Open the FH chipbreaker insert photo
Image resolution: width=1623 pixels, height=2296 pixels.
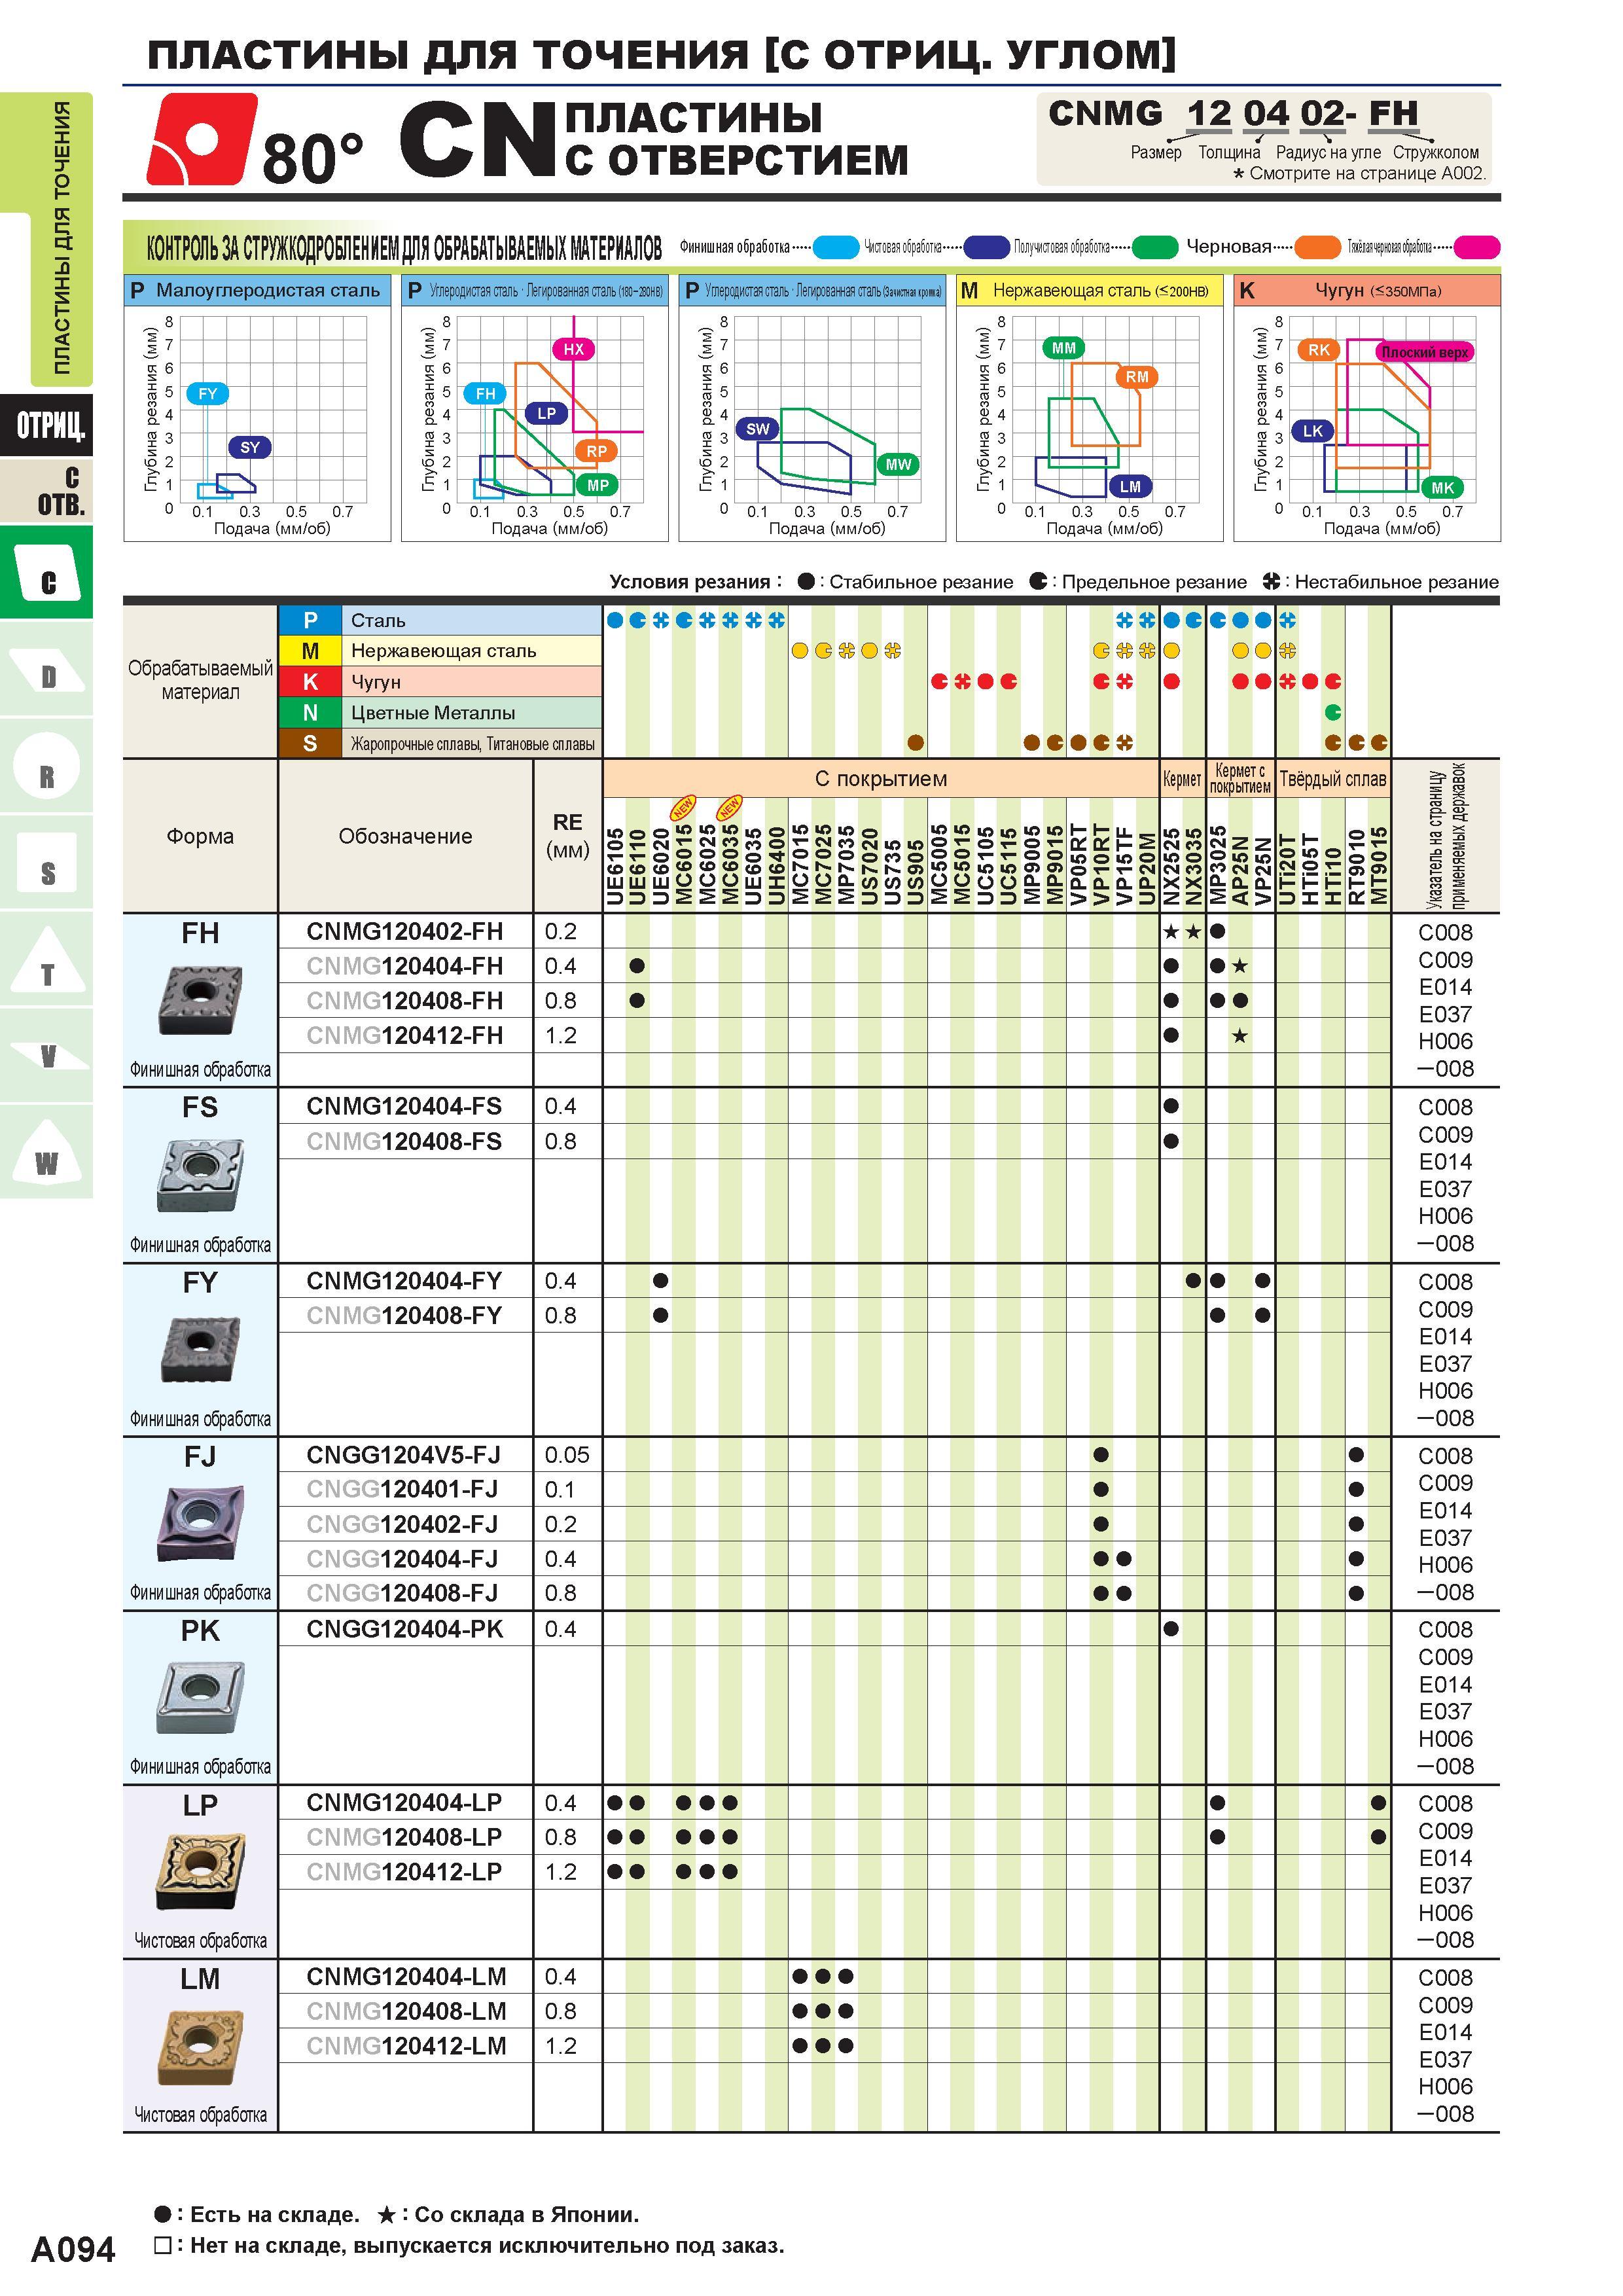point(200,1000)
